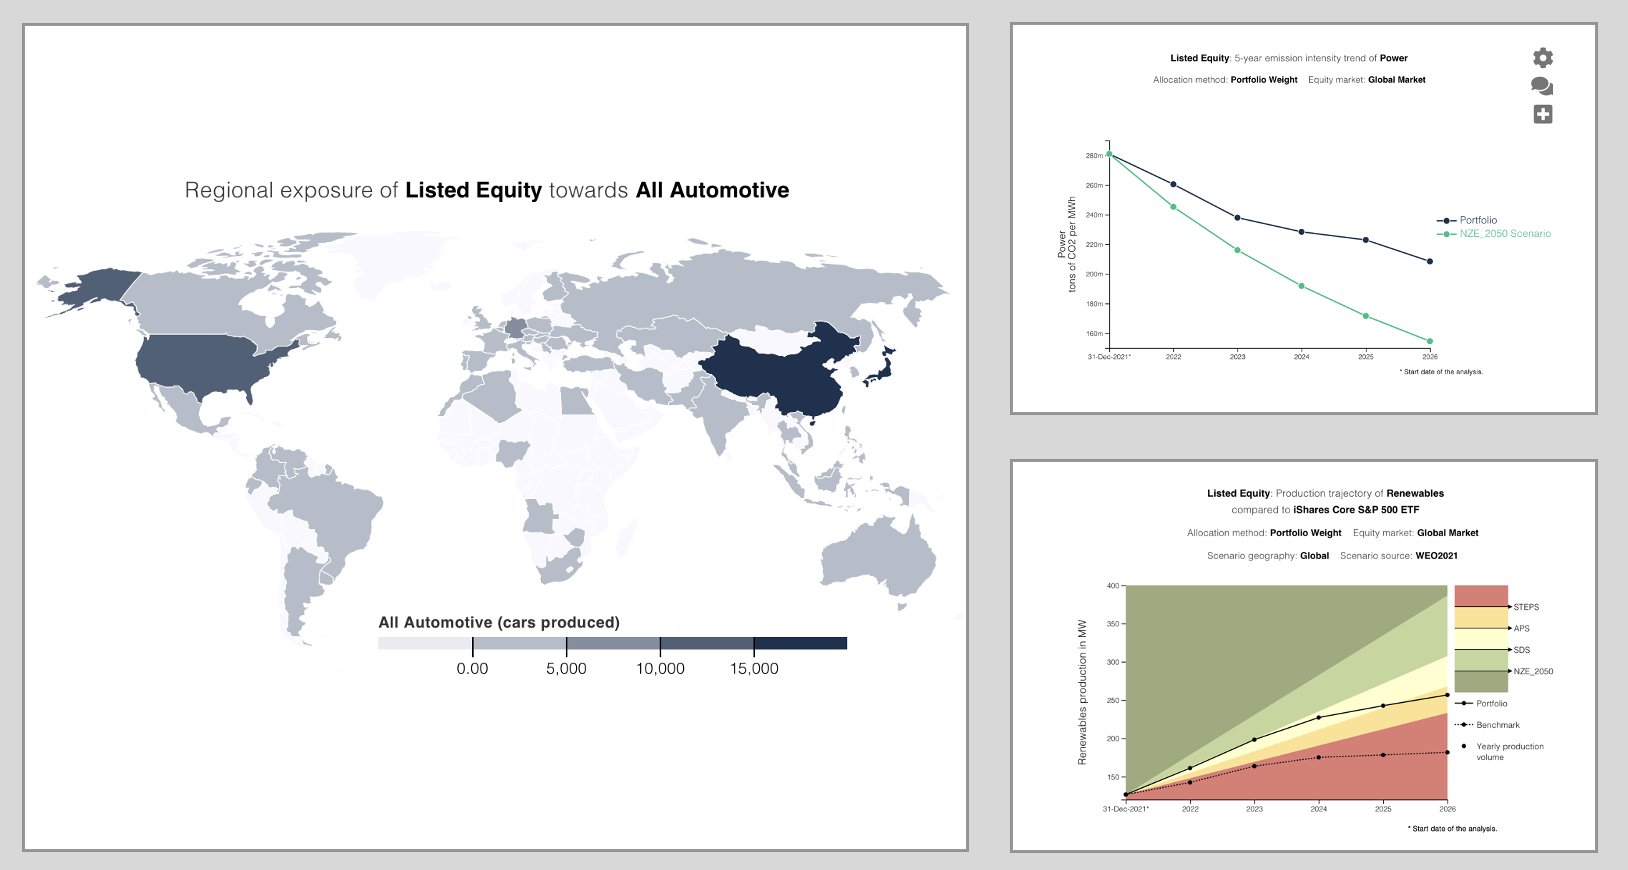Click the darkest segment of automotive legend
Screen dimensions: 1628x870
800,643
